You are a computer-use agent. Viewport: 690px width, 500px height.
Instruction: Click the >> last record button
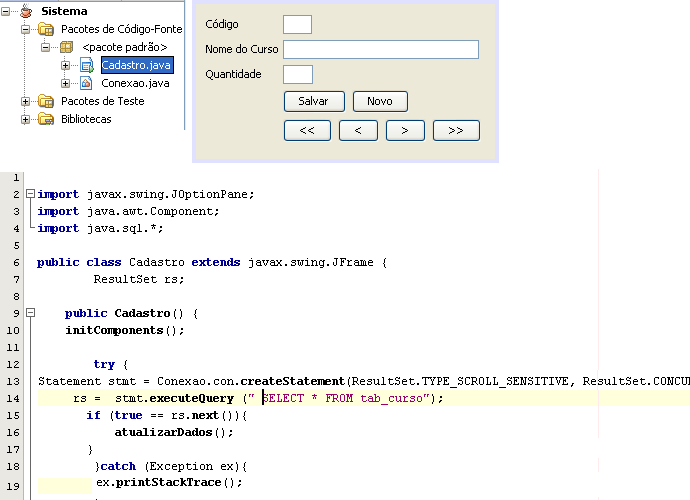tap(456, 130)
